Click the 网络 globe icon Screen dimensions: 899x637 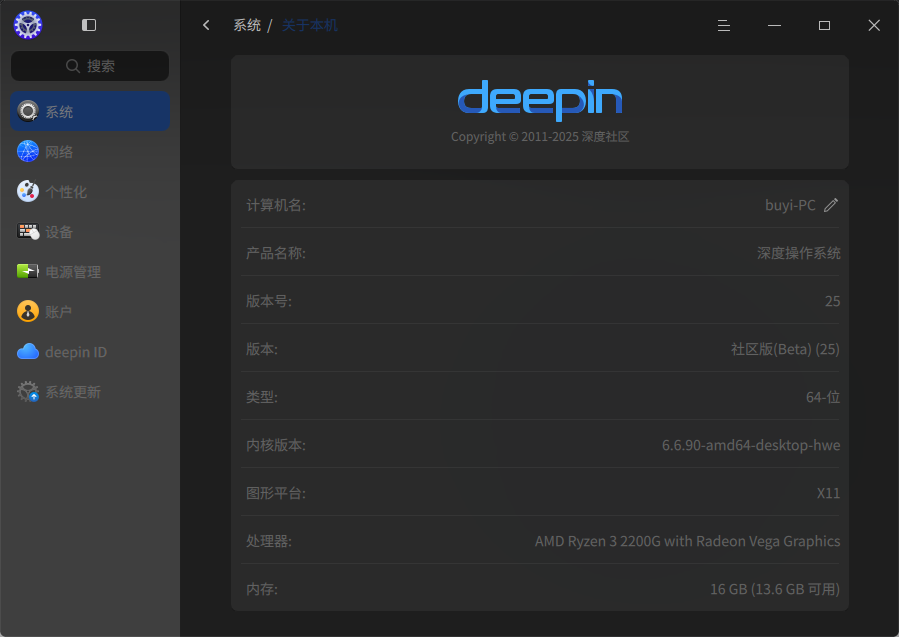(28, 151)
